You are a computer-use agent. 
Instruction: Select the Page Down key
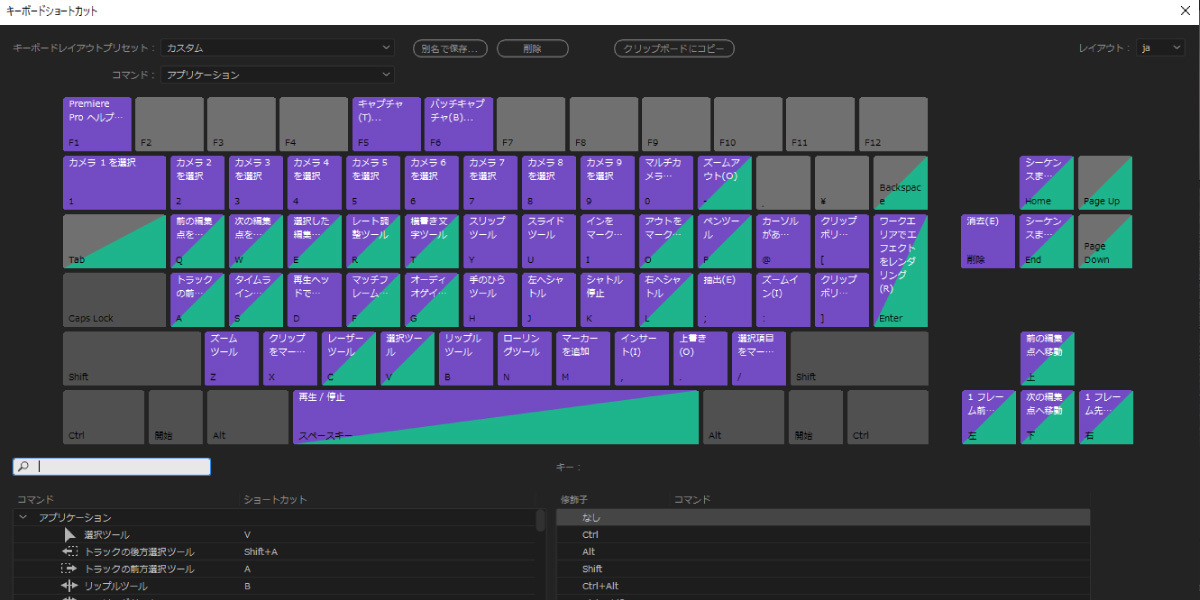1106,240
